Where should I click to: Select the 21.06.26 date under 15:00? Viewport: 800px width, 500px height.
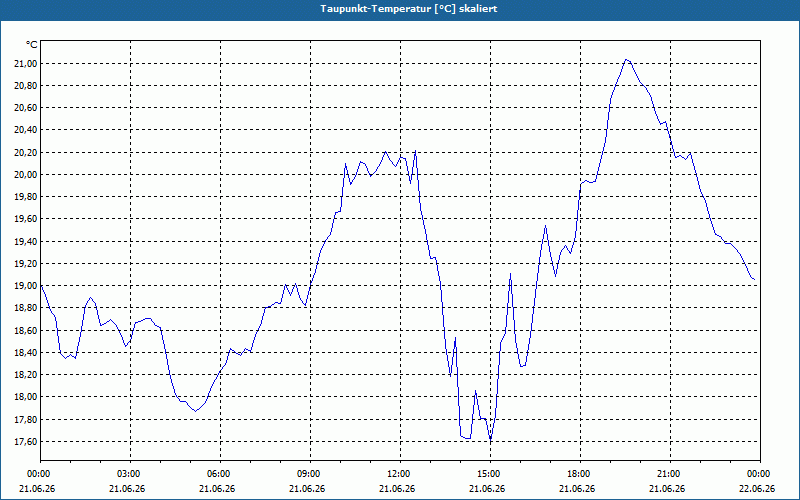pos(487,489)
